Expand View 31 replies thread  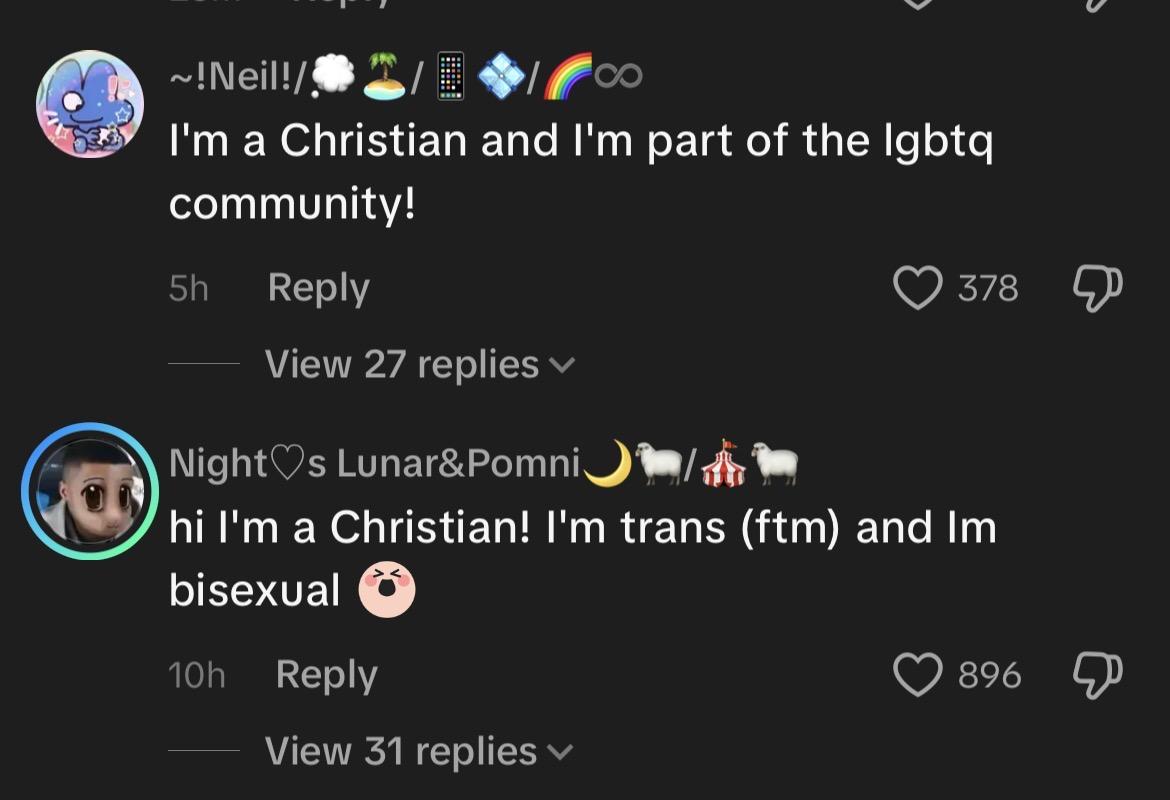[x=400, y=751]
